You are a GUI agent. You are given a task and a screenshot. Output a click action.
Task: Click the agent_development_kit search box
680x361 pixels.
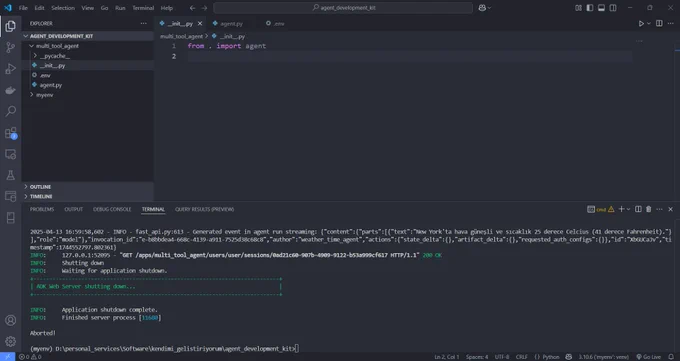point(343,8)
